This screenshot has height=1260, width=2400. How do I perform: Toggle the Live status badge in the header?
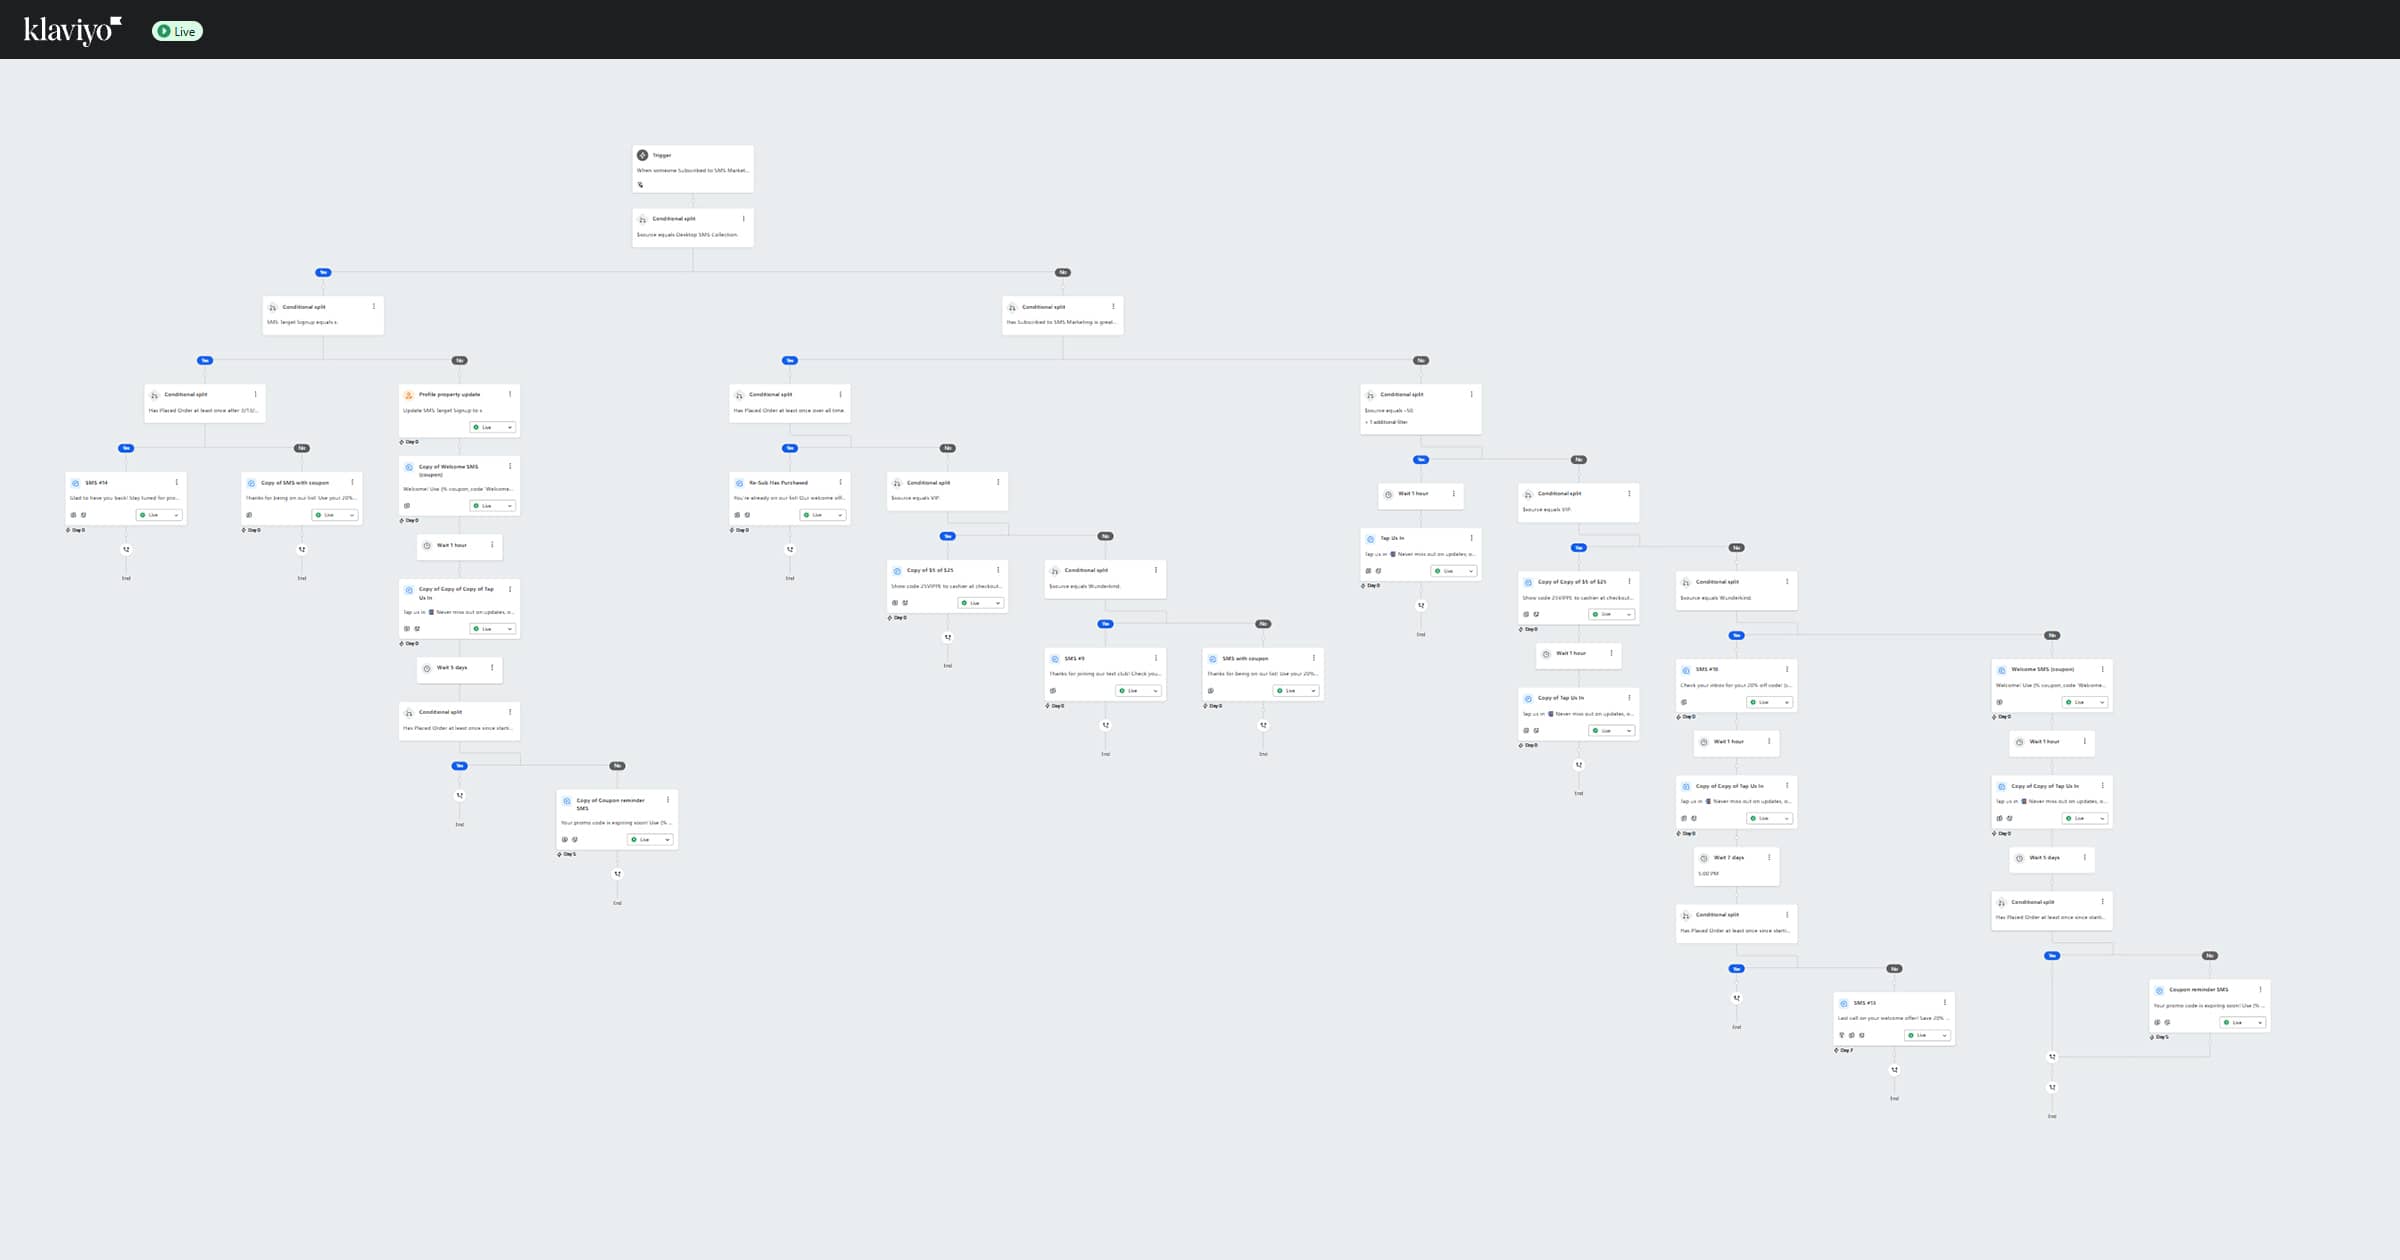pyautogui.click(x=176, y=31)
